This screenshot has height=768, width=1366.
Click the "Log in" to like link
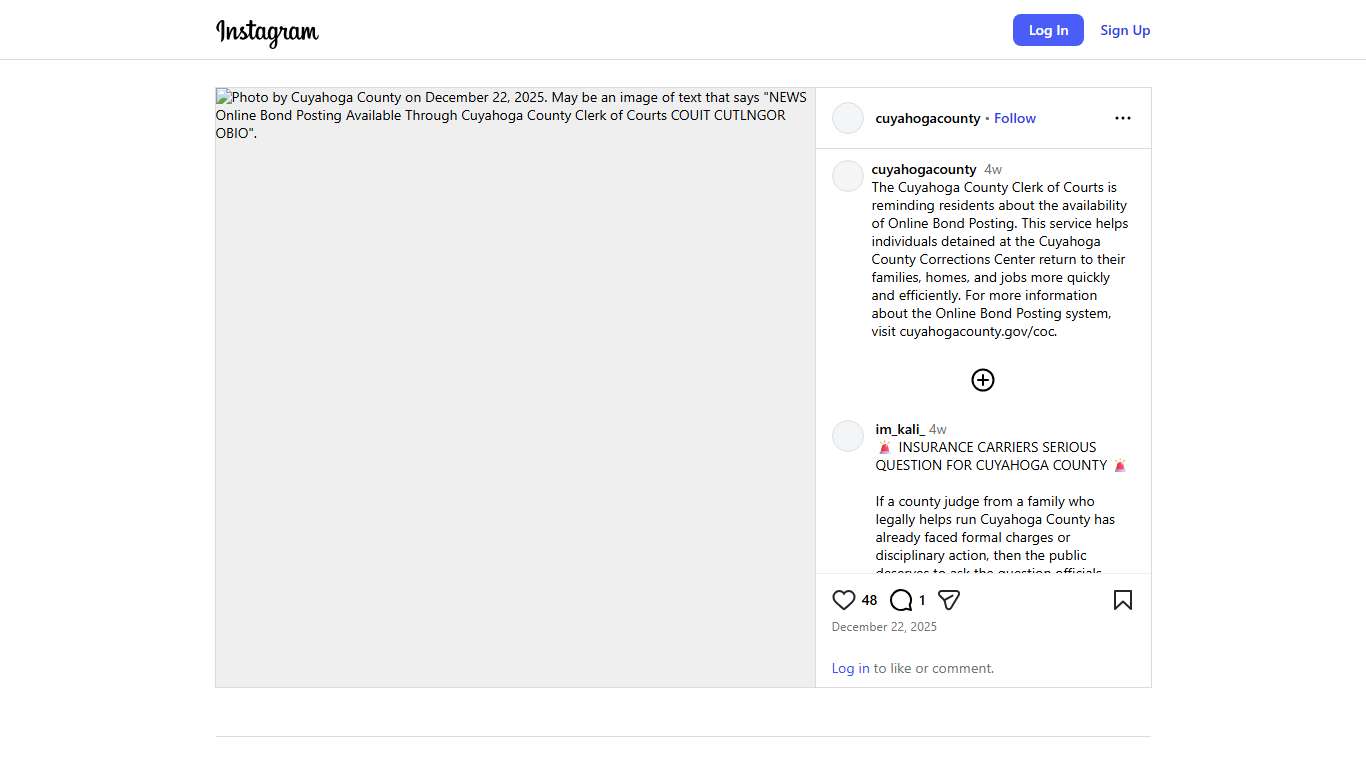tap(850, 668)
